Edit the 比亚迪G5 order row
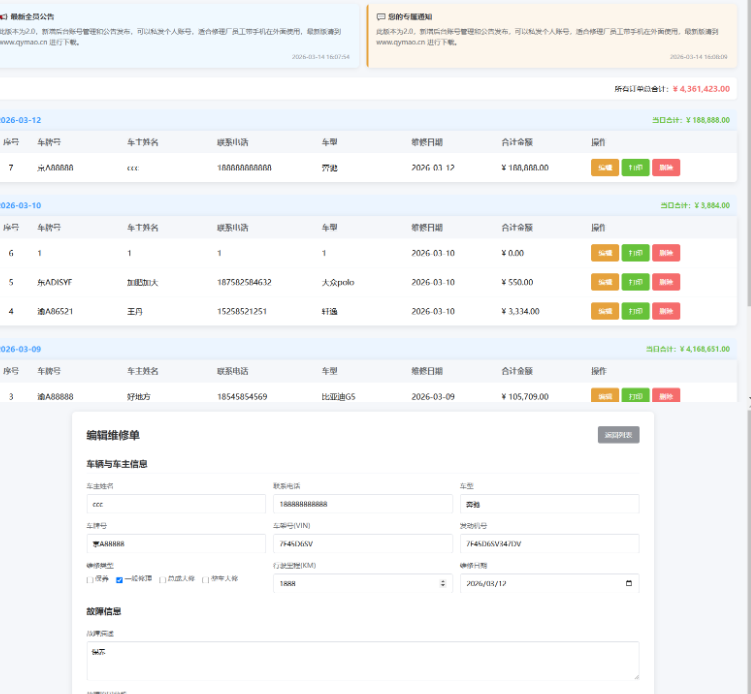Image resolution: width=751 pixels, height=694 pixels. (605, 397)
